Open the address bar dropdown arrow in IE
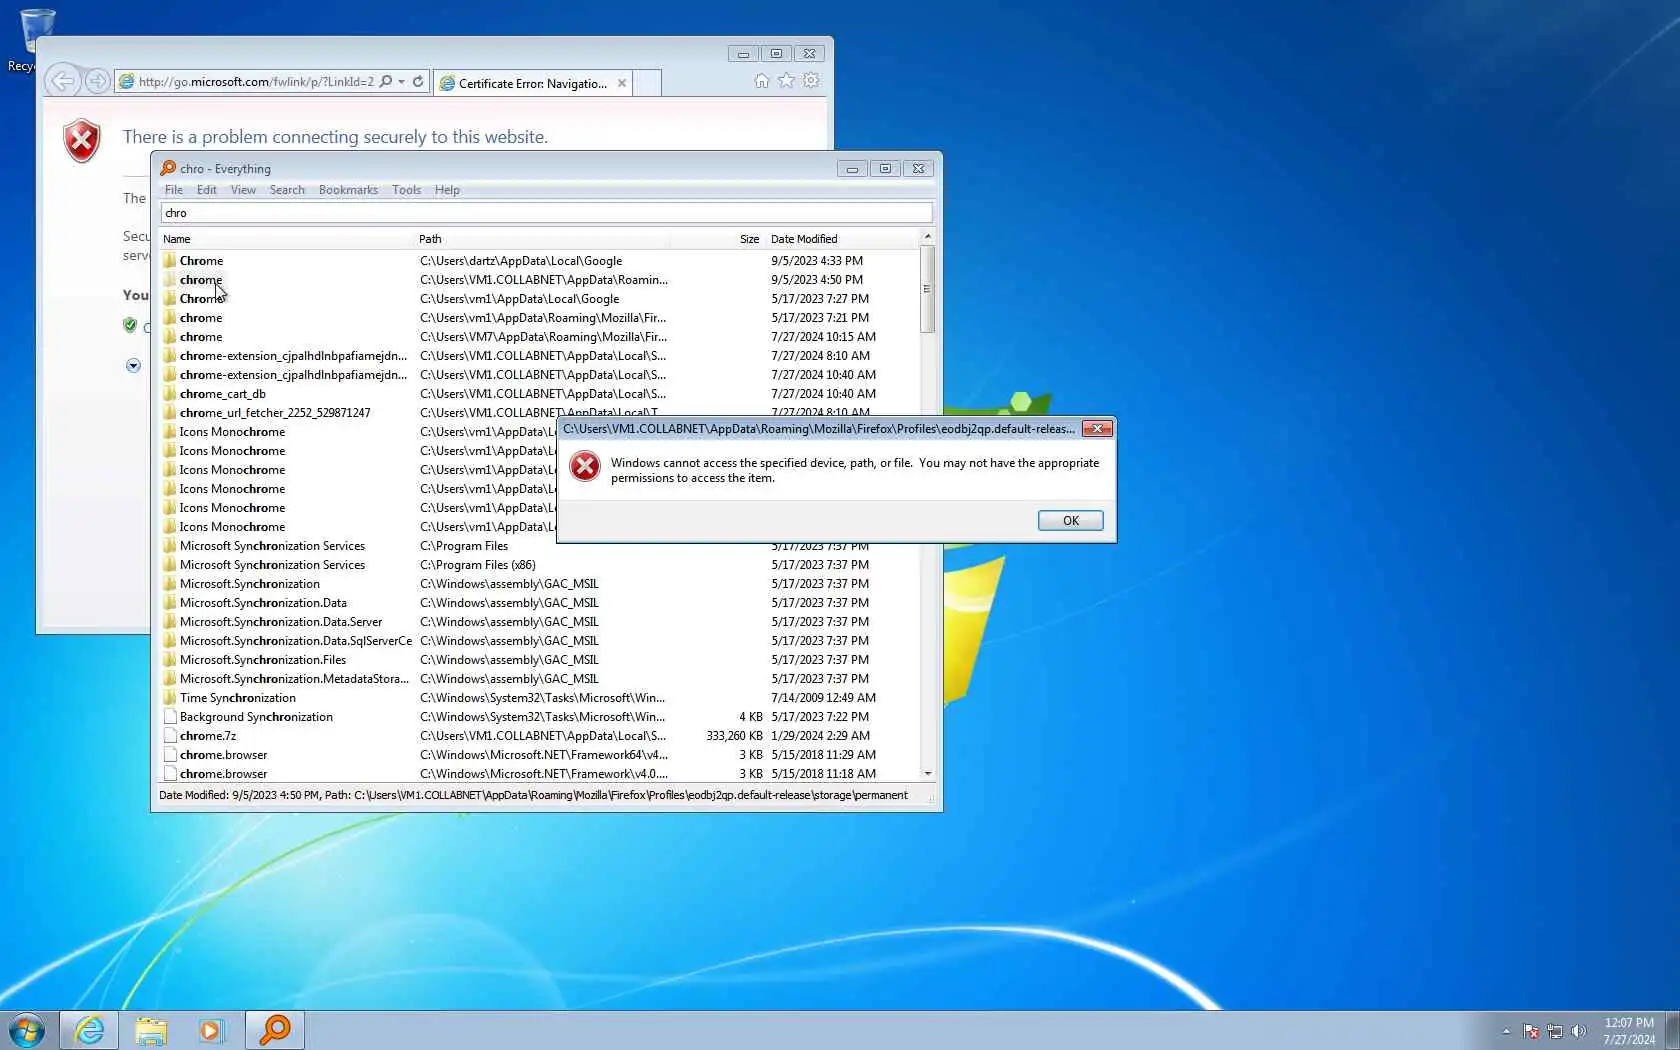Viewport: 1680px width, 1050px height. click(x=402, y=82)
